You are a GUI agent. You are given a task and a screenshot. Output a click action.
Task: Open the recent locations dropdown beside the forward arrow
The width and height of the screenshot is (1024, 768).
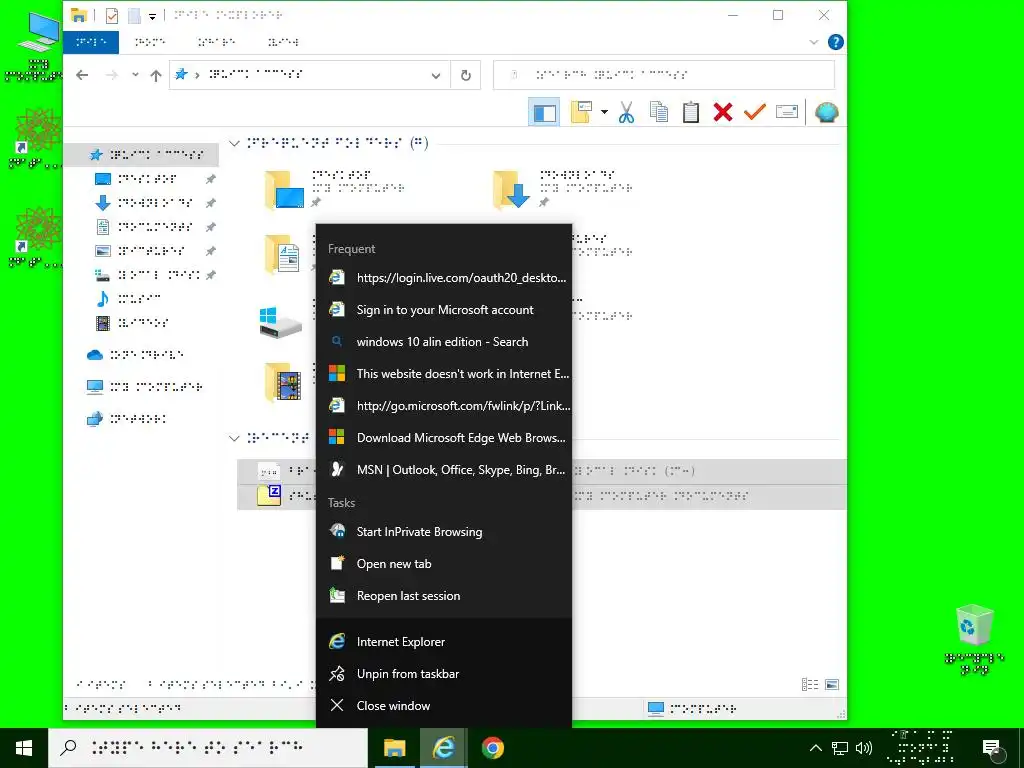[x=135, y=75]
